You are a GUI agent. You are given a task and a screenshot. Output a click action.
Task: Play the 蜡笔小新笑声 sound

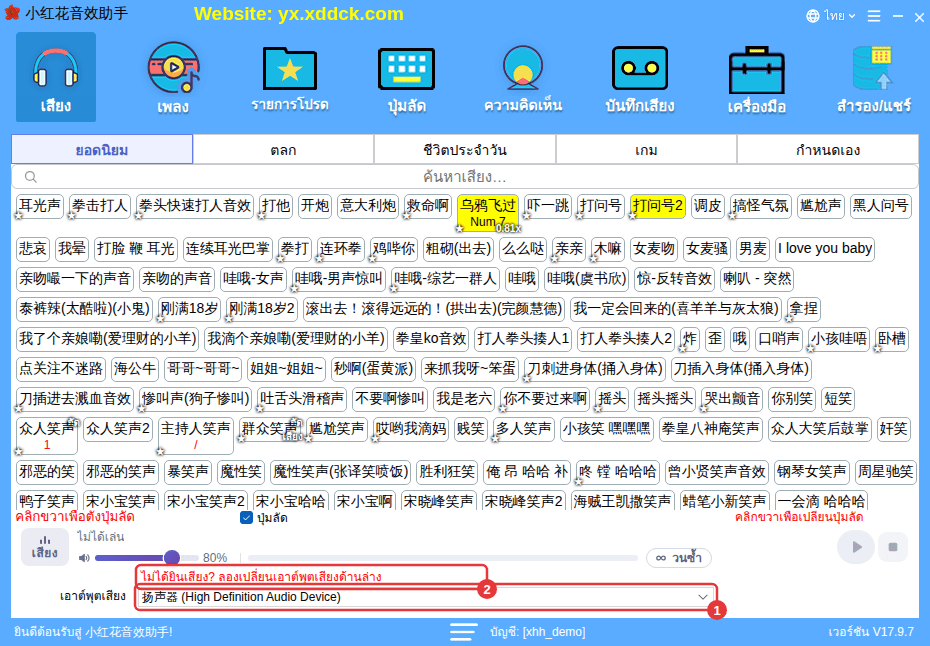(x=724, y=499)
